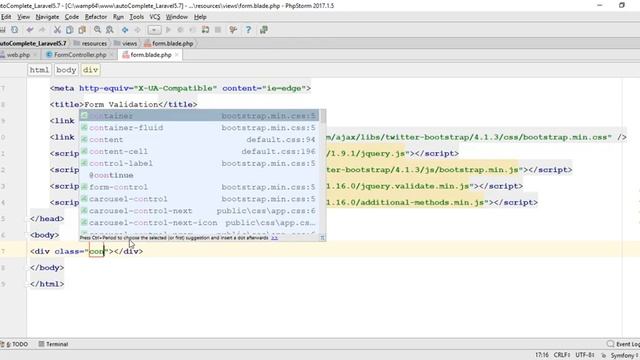Click the Stop square icon
Screen dimensions: 640x360
click(218, 30)
